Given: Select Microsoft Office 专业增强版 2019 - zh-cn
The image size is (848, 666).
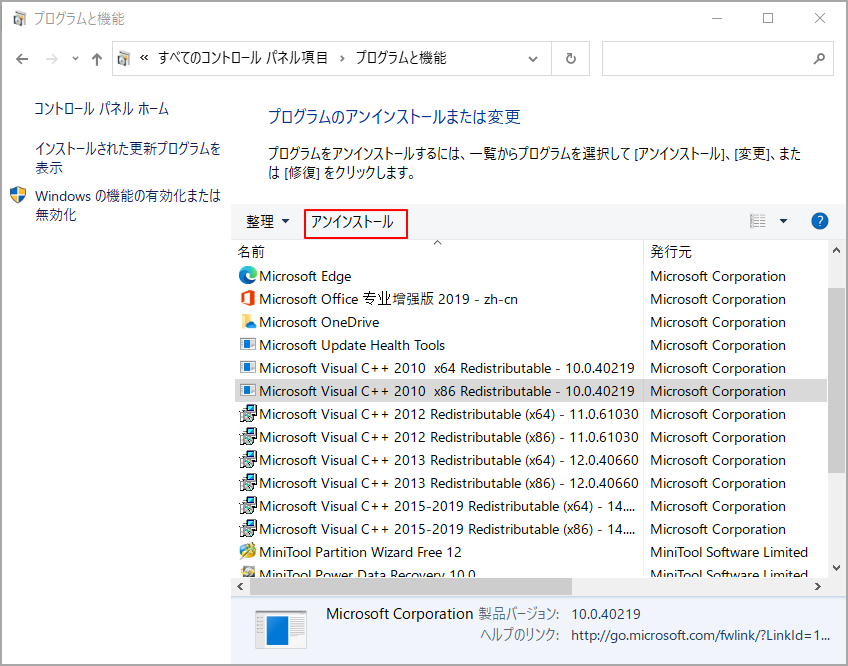Looking at the screenshot, I should click(x=388, y=299).
